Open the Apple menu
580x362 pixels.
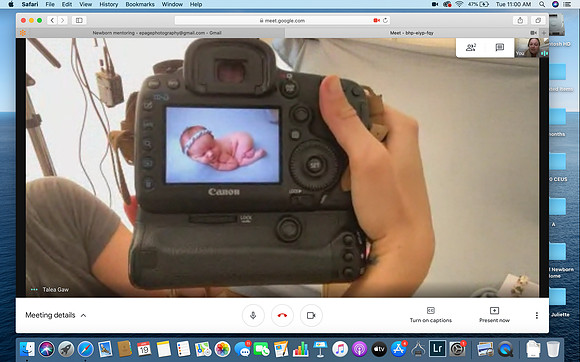coord(11,4)
